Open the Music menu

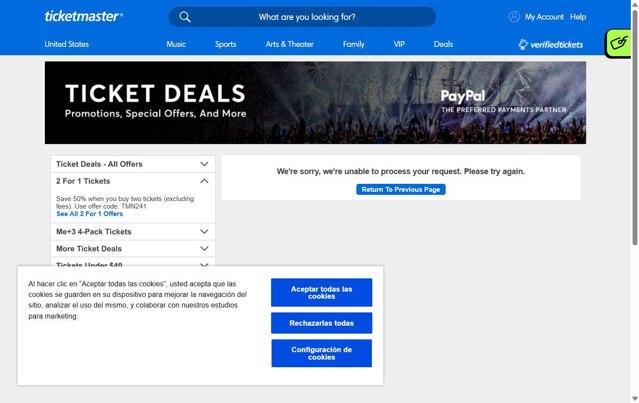click(x=176, y=44)
